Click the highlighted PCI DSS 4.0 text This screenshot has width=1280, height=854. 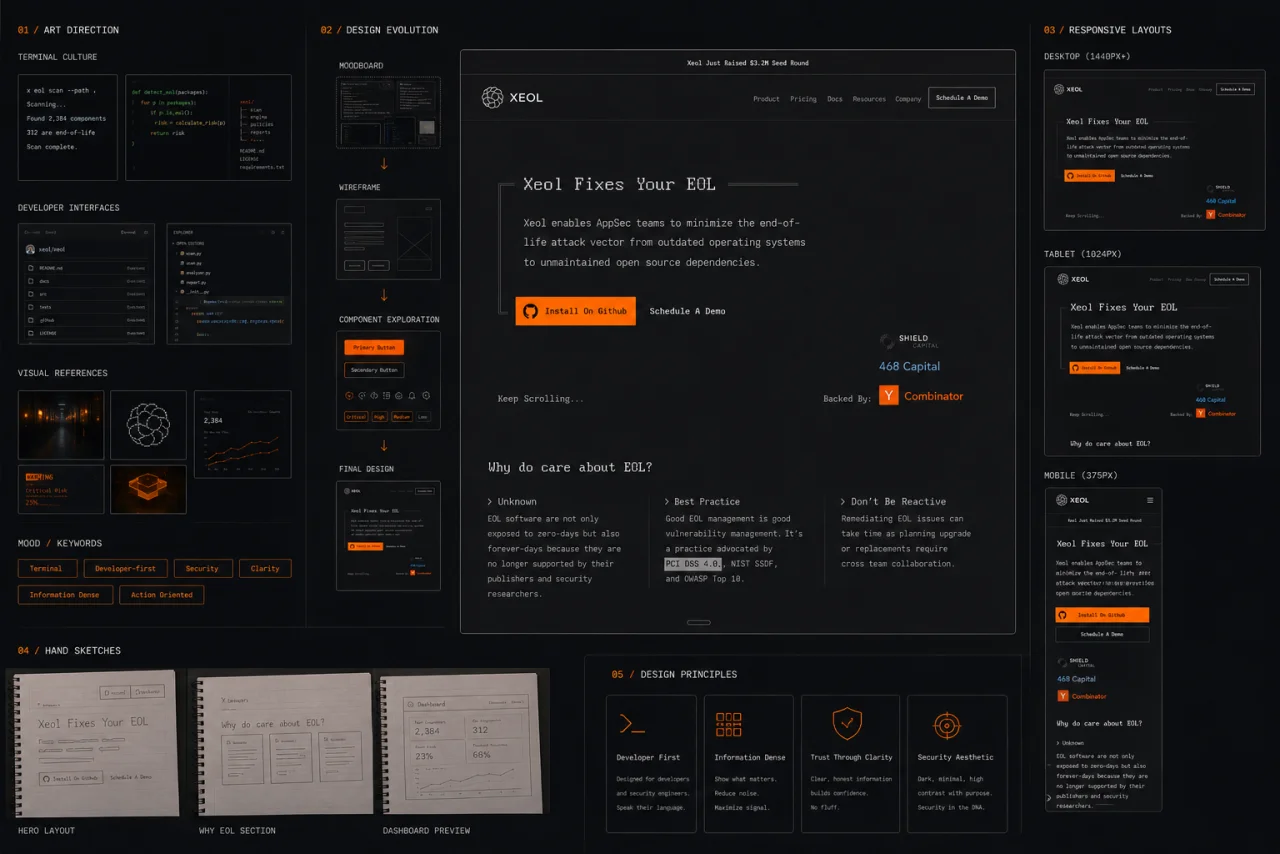pos(693,564)
